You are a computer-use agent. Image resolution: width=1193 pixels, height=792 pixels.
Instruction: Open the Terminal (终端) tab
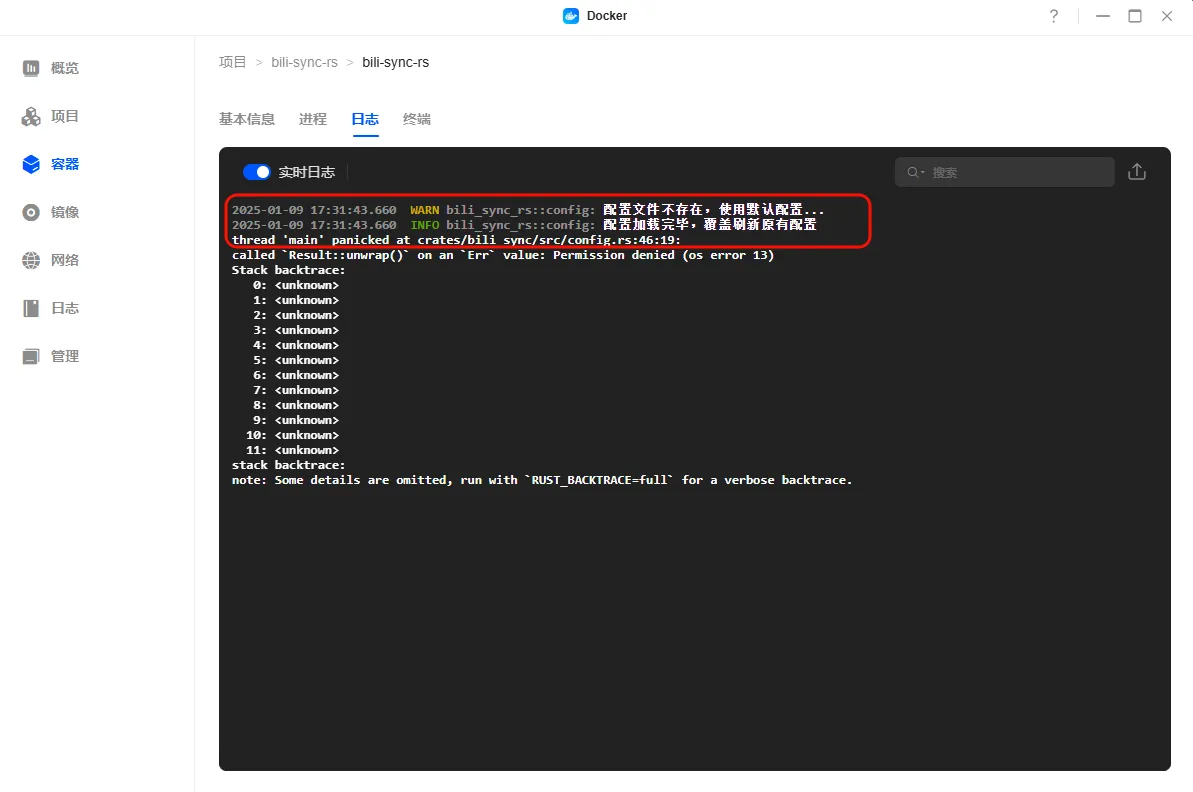pyautogui.click(x=416, y=119)
